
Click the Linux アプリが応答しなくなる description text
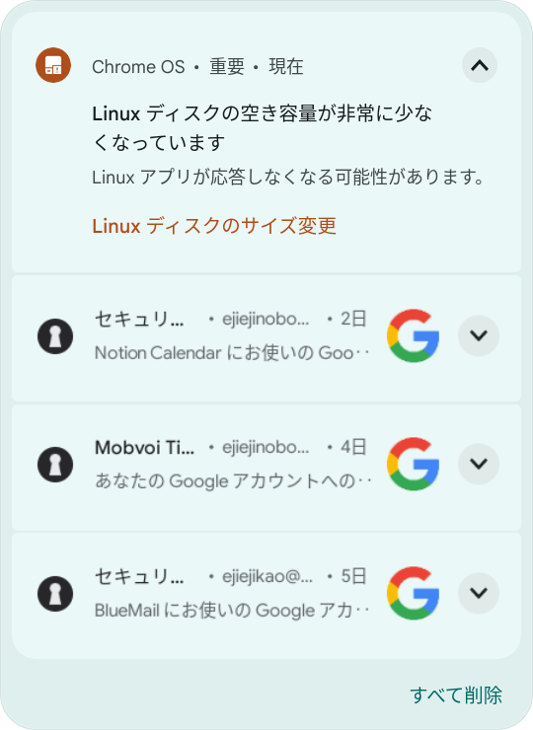click(x=289, y=177)
